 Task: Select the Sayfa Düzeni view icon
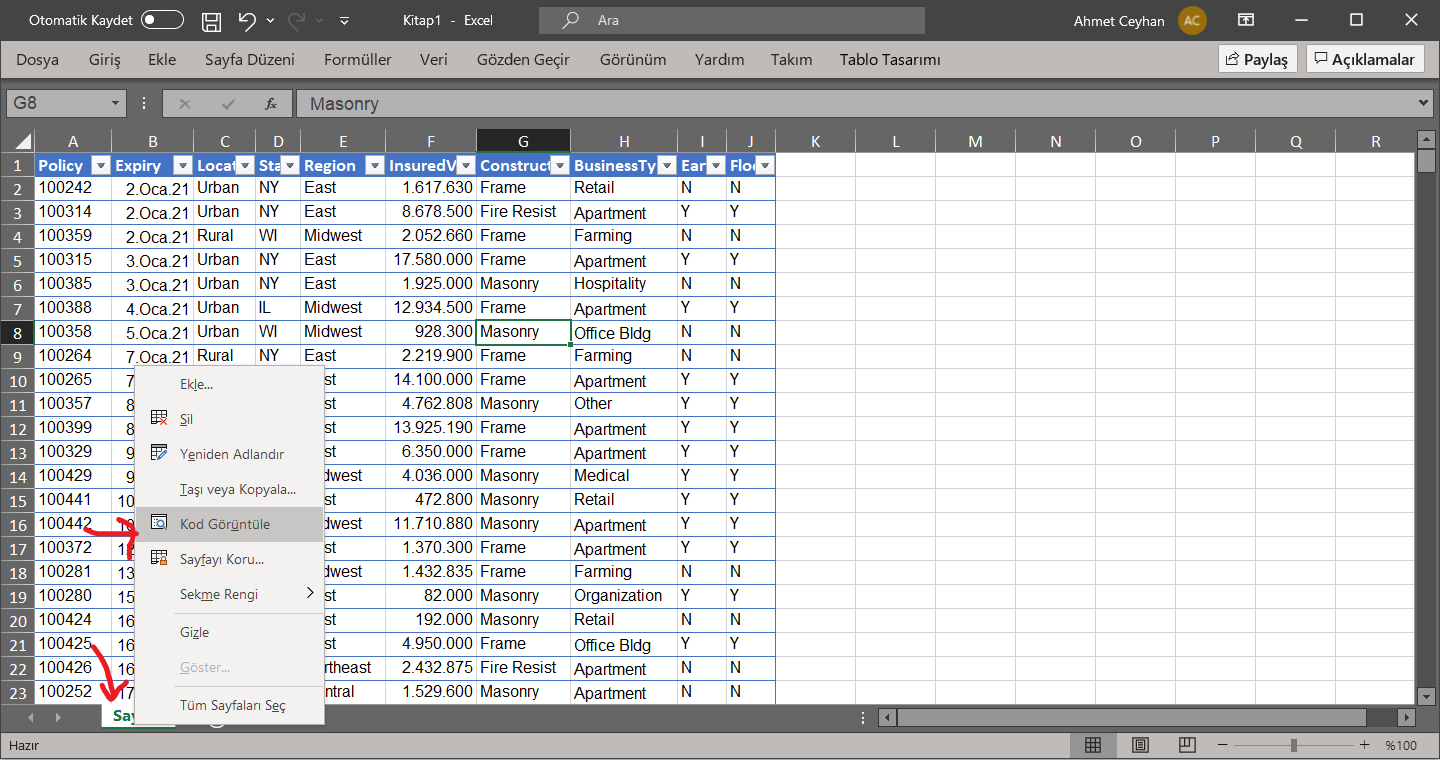[1140, 745]
